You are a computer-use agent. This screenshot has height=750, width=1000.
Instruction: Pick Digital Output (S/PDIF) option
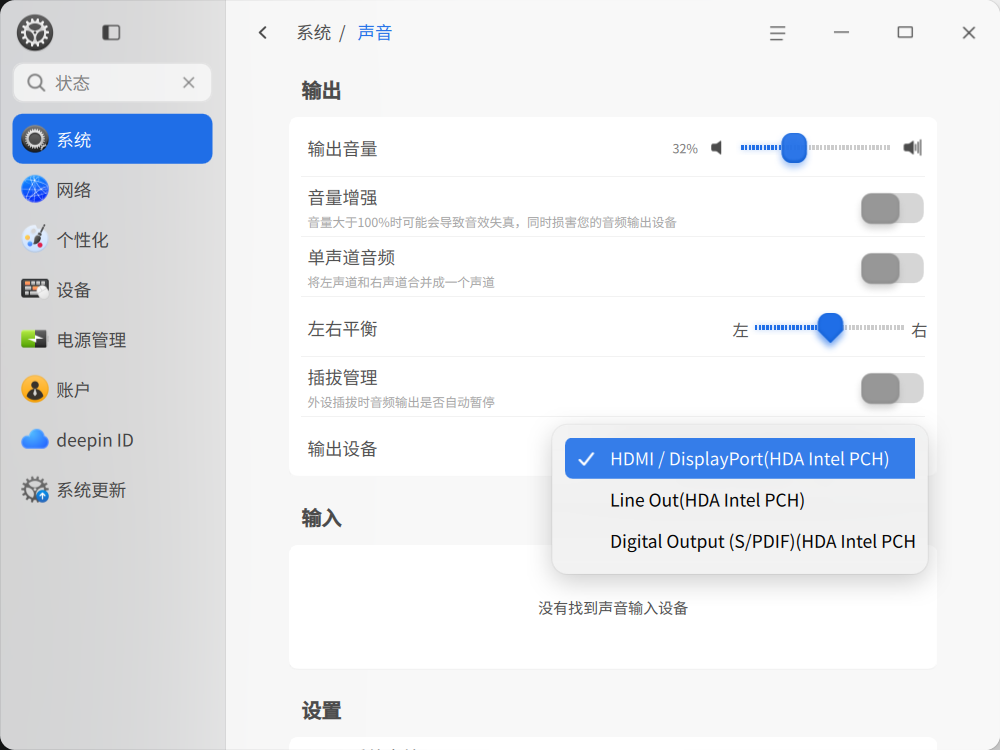pyautogui.click(x=740, y=541)
